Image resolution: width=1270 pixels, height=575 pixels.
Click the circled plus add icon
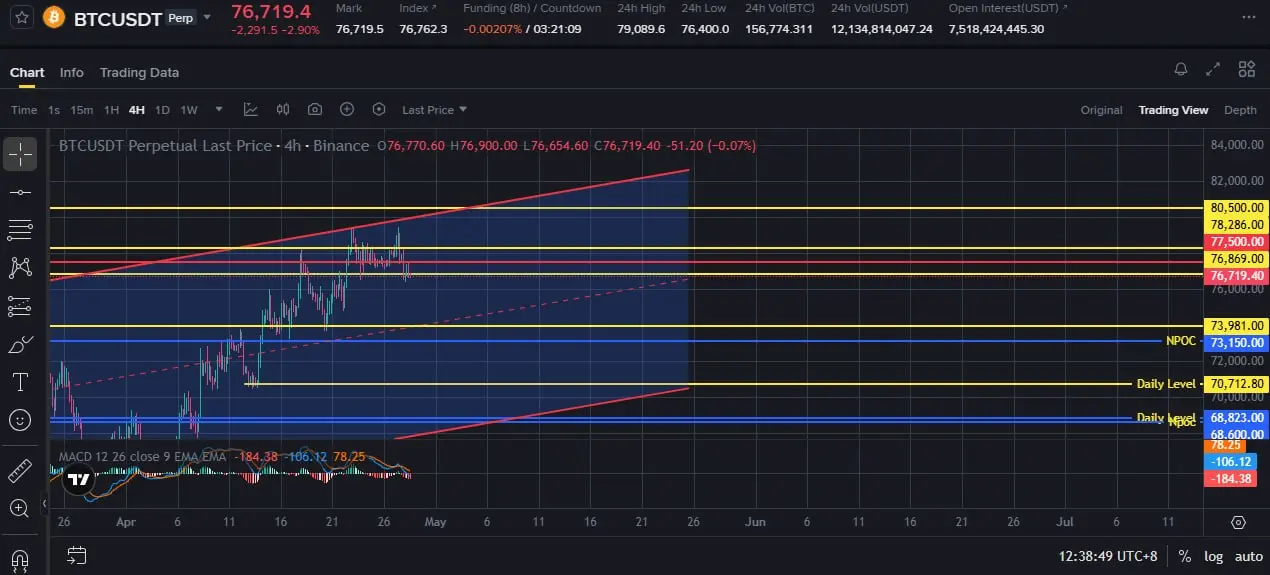coord(347,110)
